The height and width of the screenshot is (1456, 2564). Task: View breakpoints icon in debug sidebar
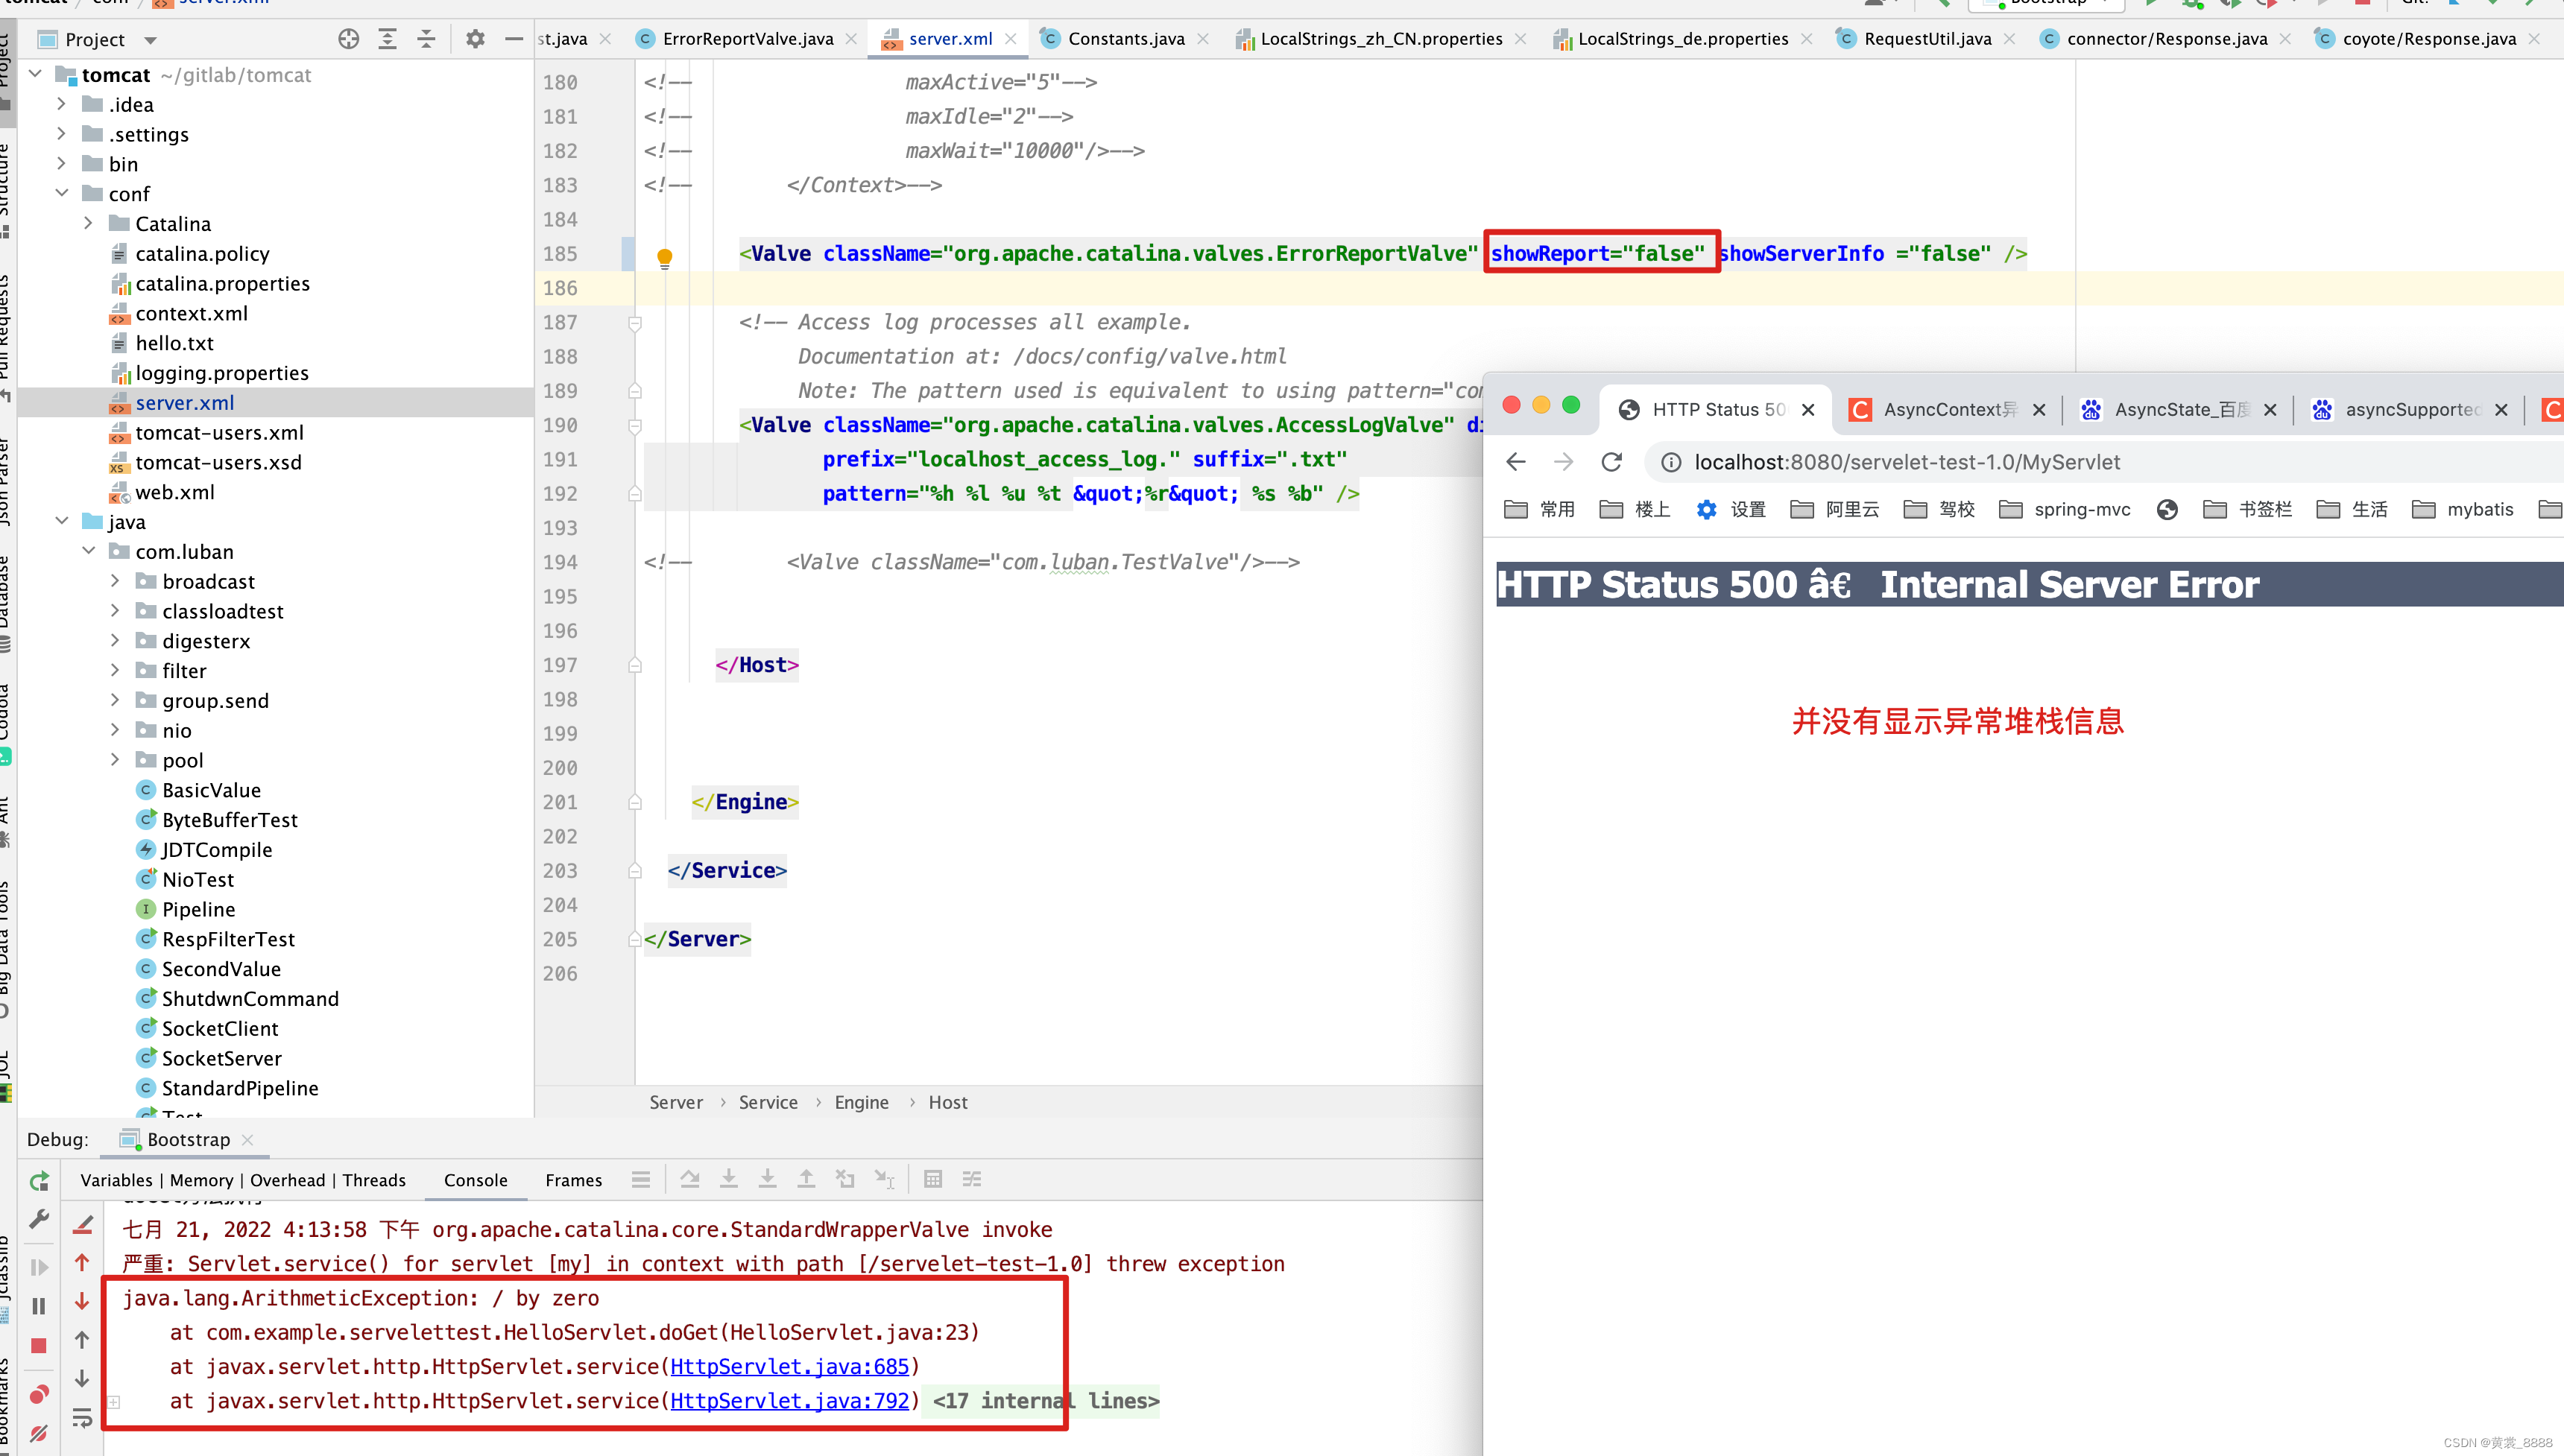click(39, 1395)
